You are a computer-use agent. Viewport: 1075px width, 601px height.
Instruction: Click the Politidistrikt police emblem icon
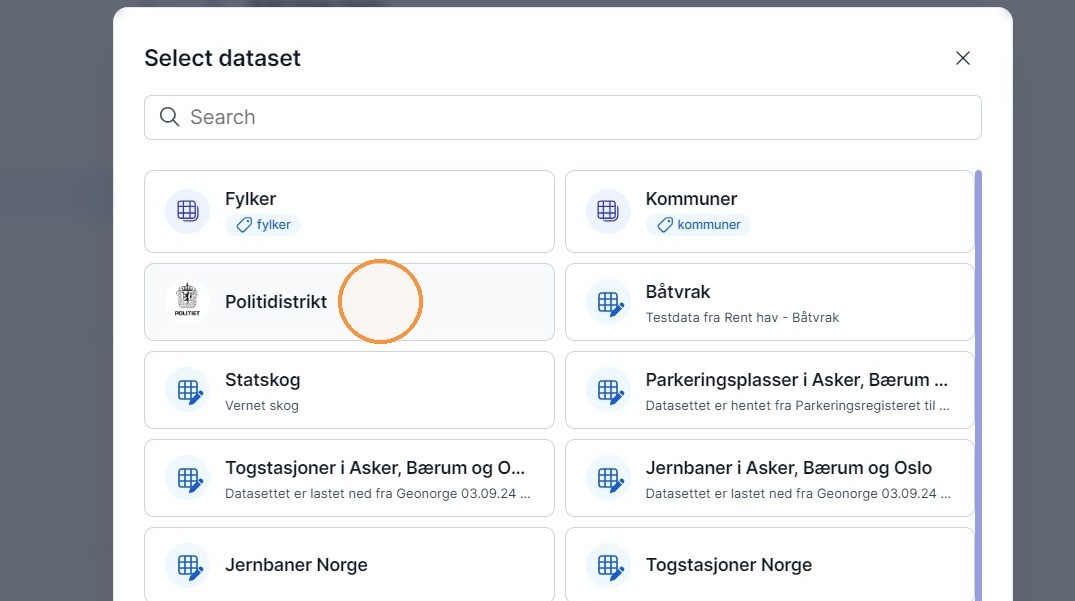coord(187,300)
